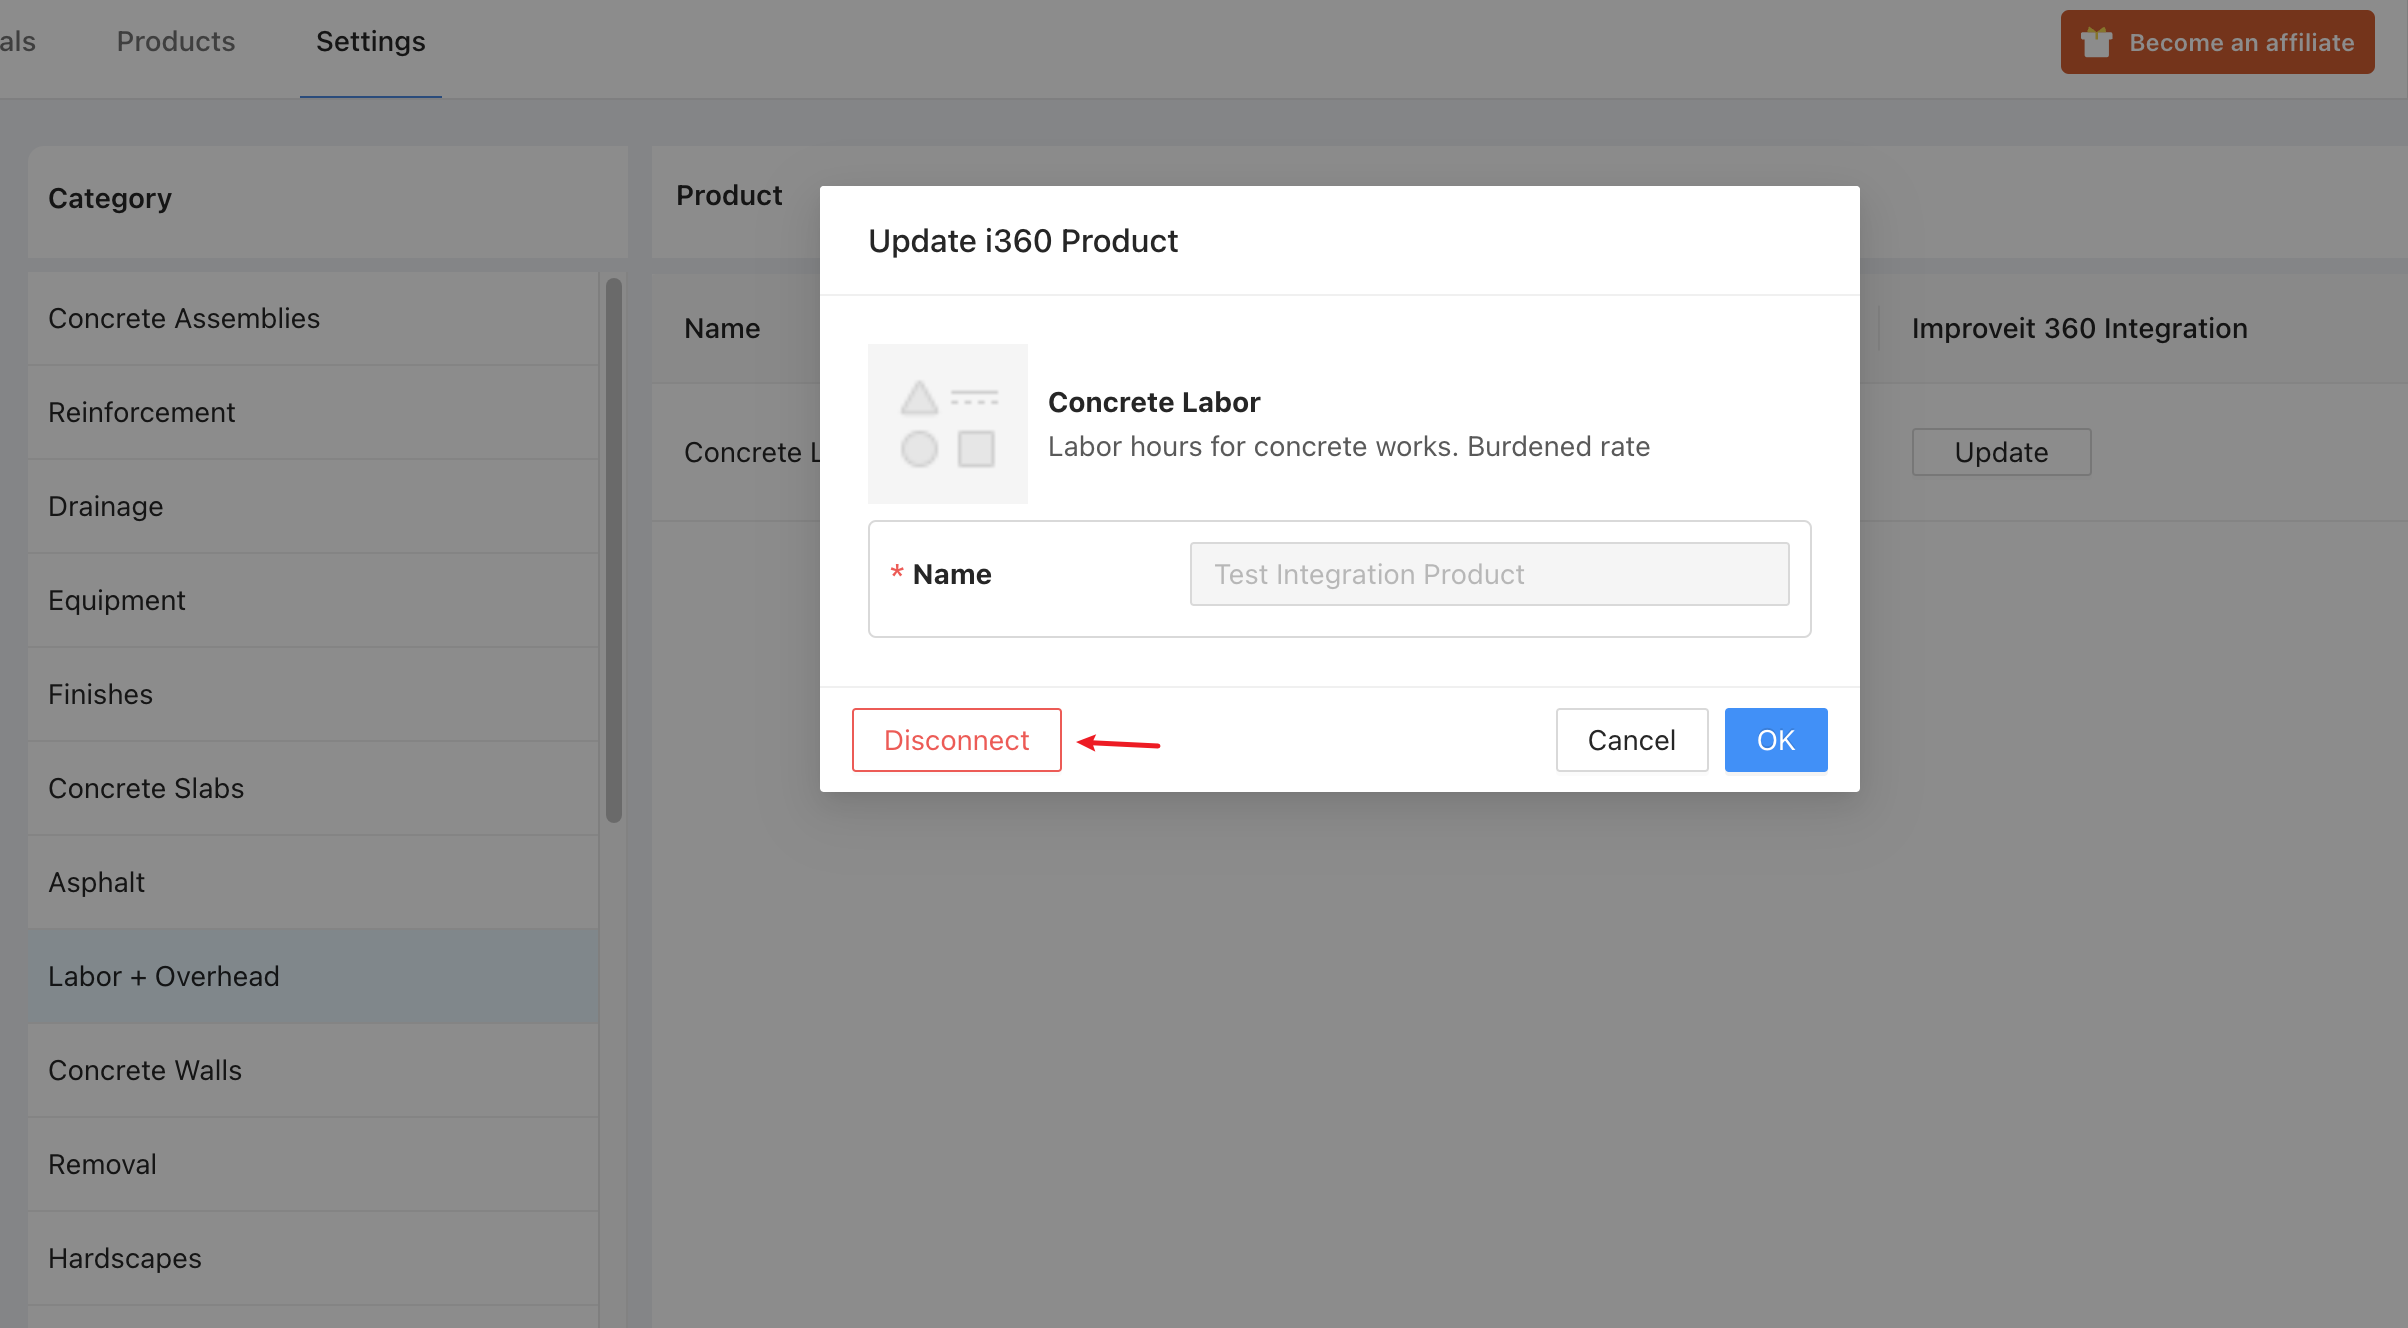Open the Asphalt category
The height and width of the screenshot is (1328, 2408).
(313, 882)
